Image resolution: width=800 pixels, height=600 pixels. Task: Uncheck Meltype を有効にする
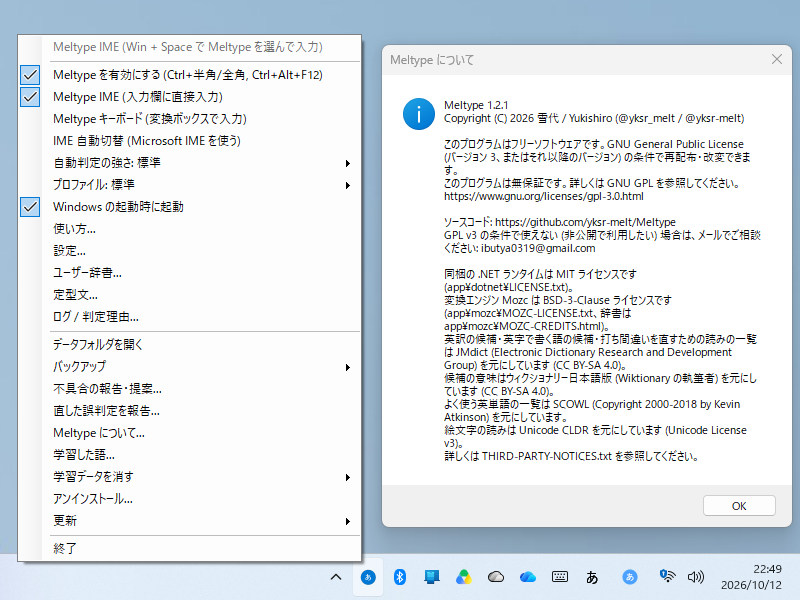pos(189,75)
